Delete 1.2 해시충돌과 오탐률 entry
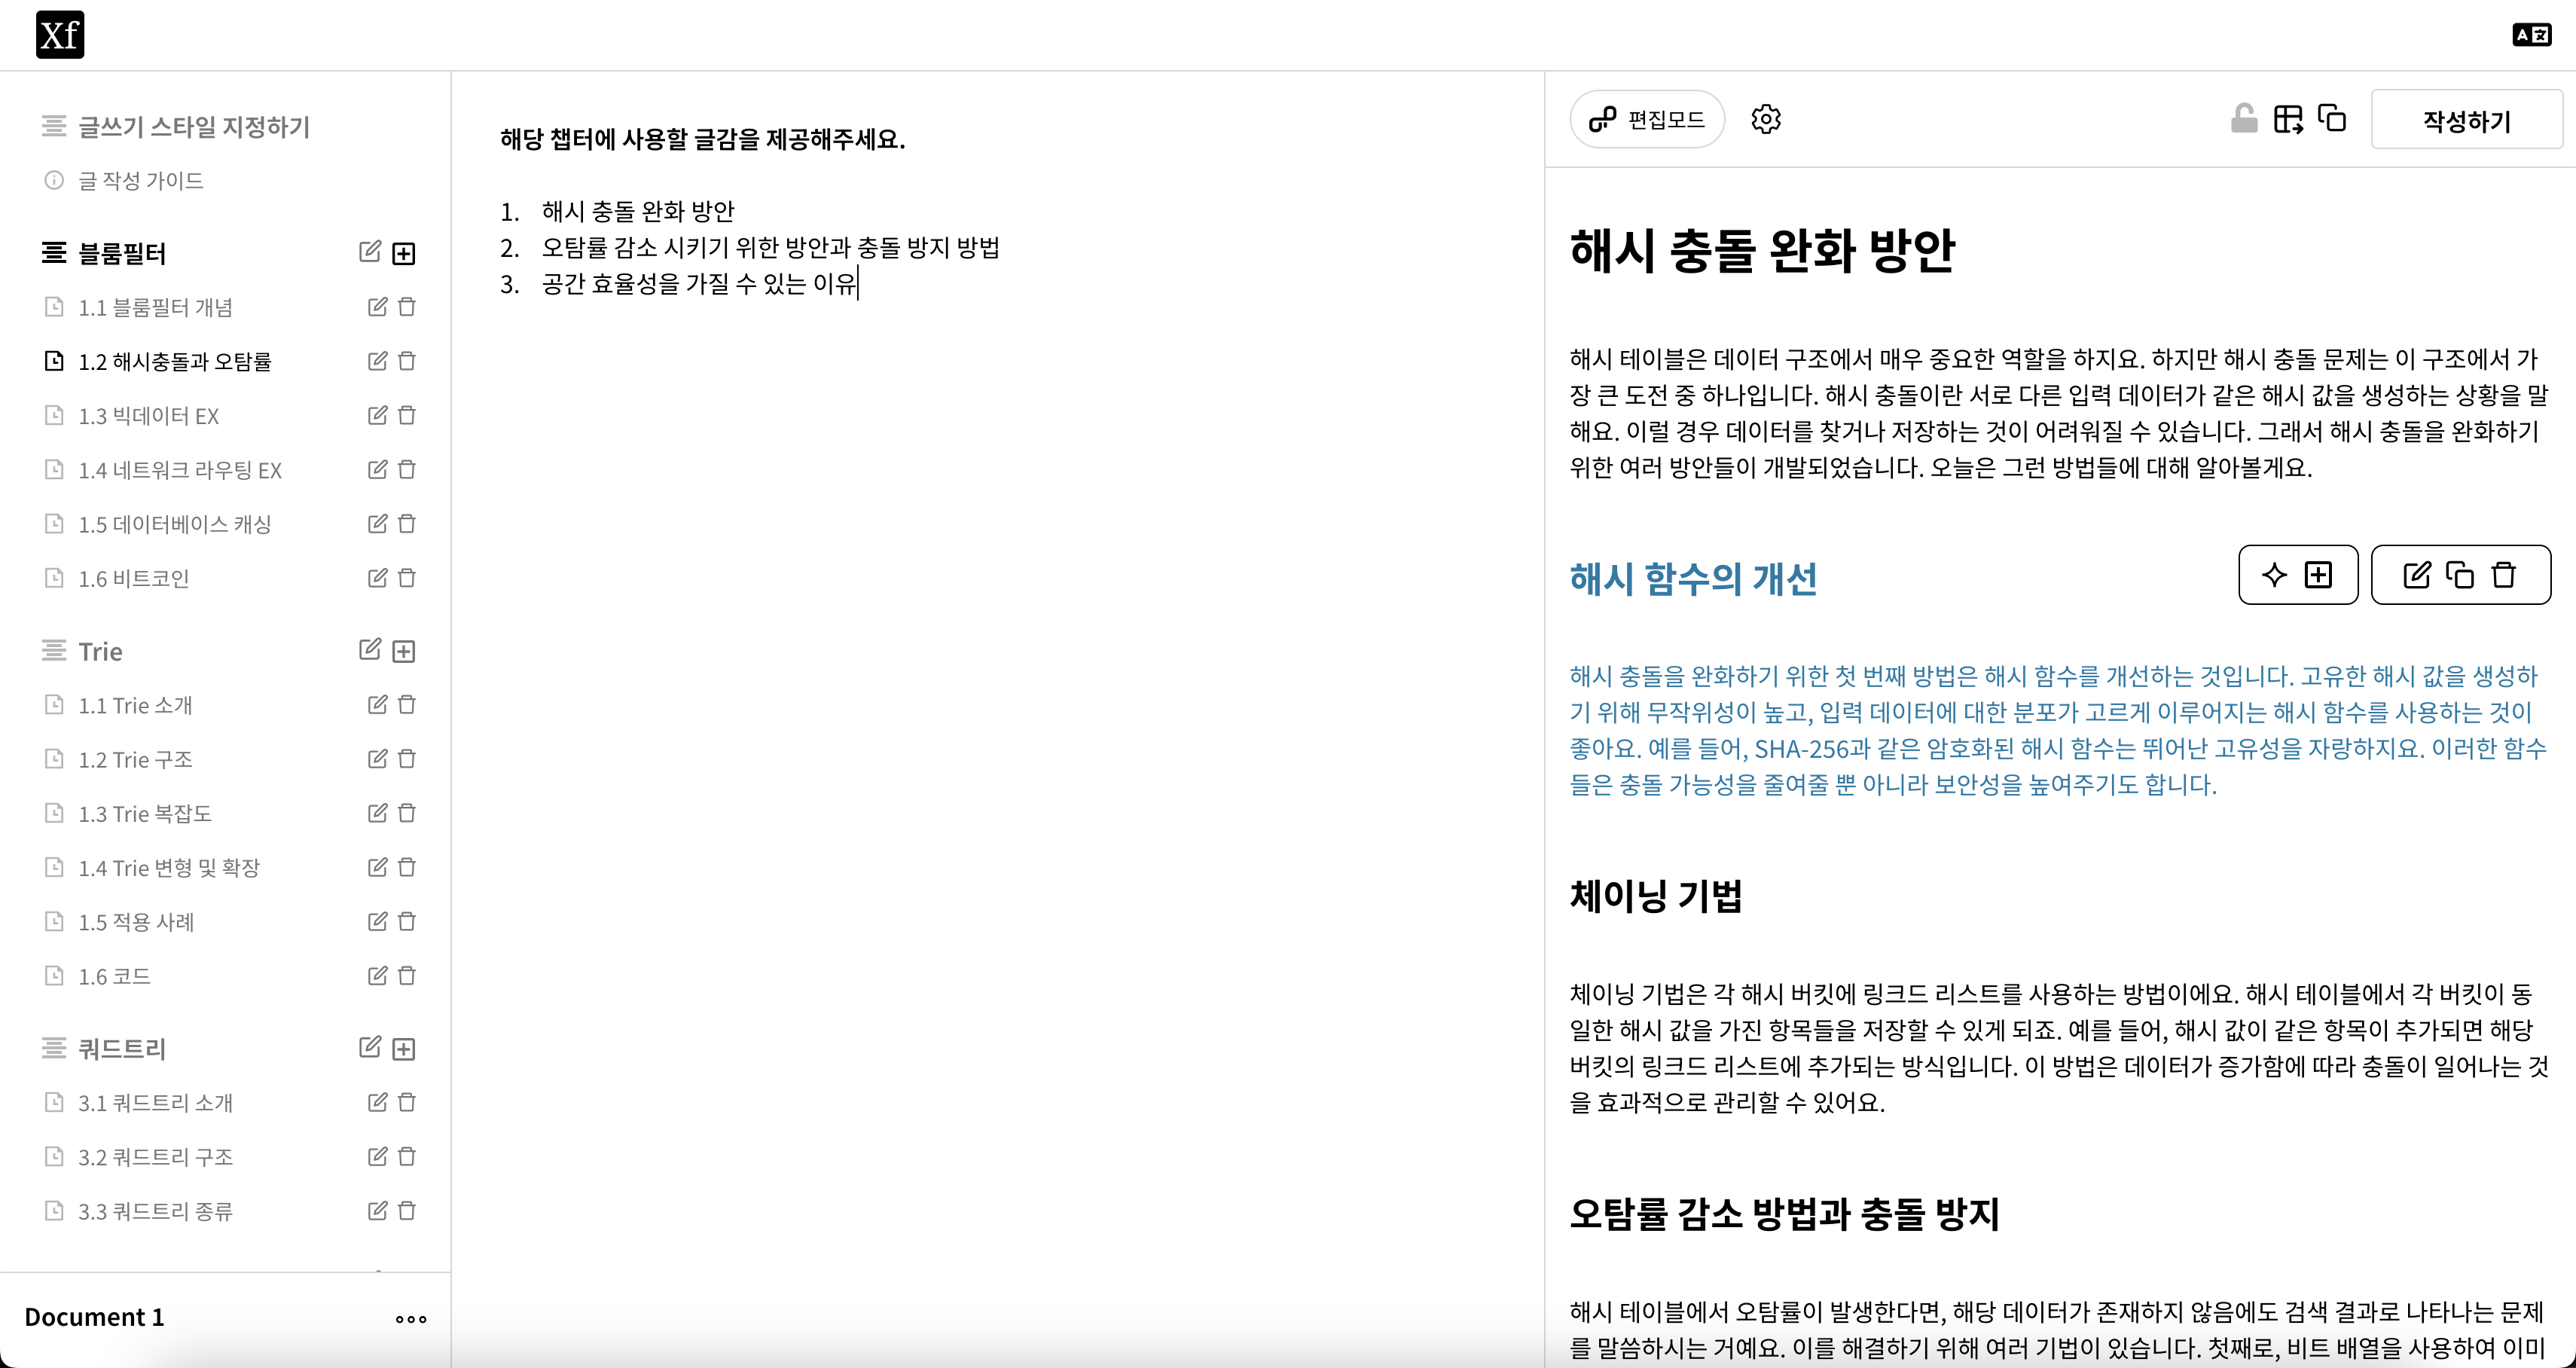Viewport: 2576px width, 1368px height. [407, 361]
